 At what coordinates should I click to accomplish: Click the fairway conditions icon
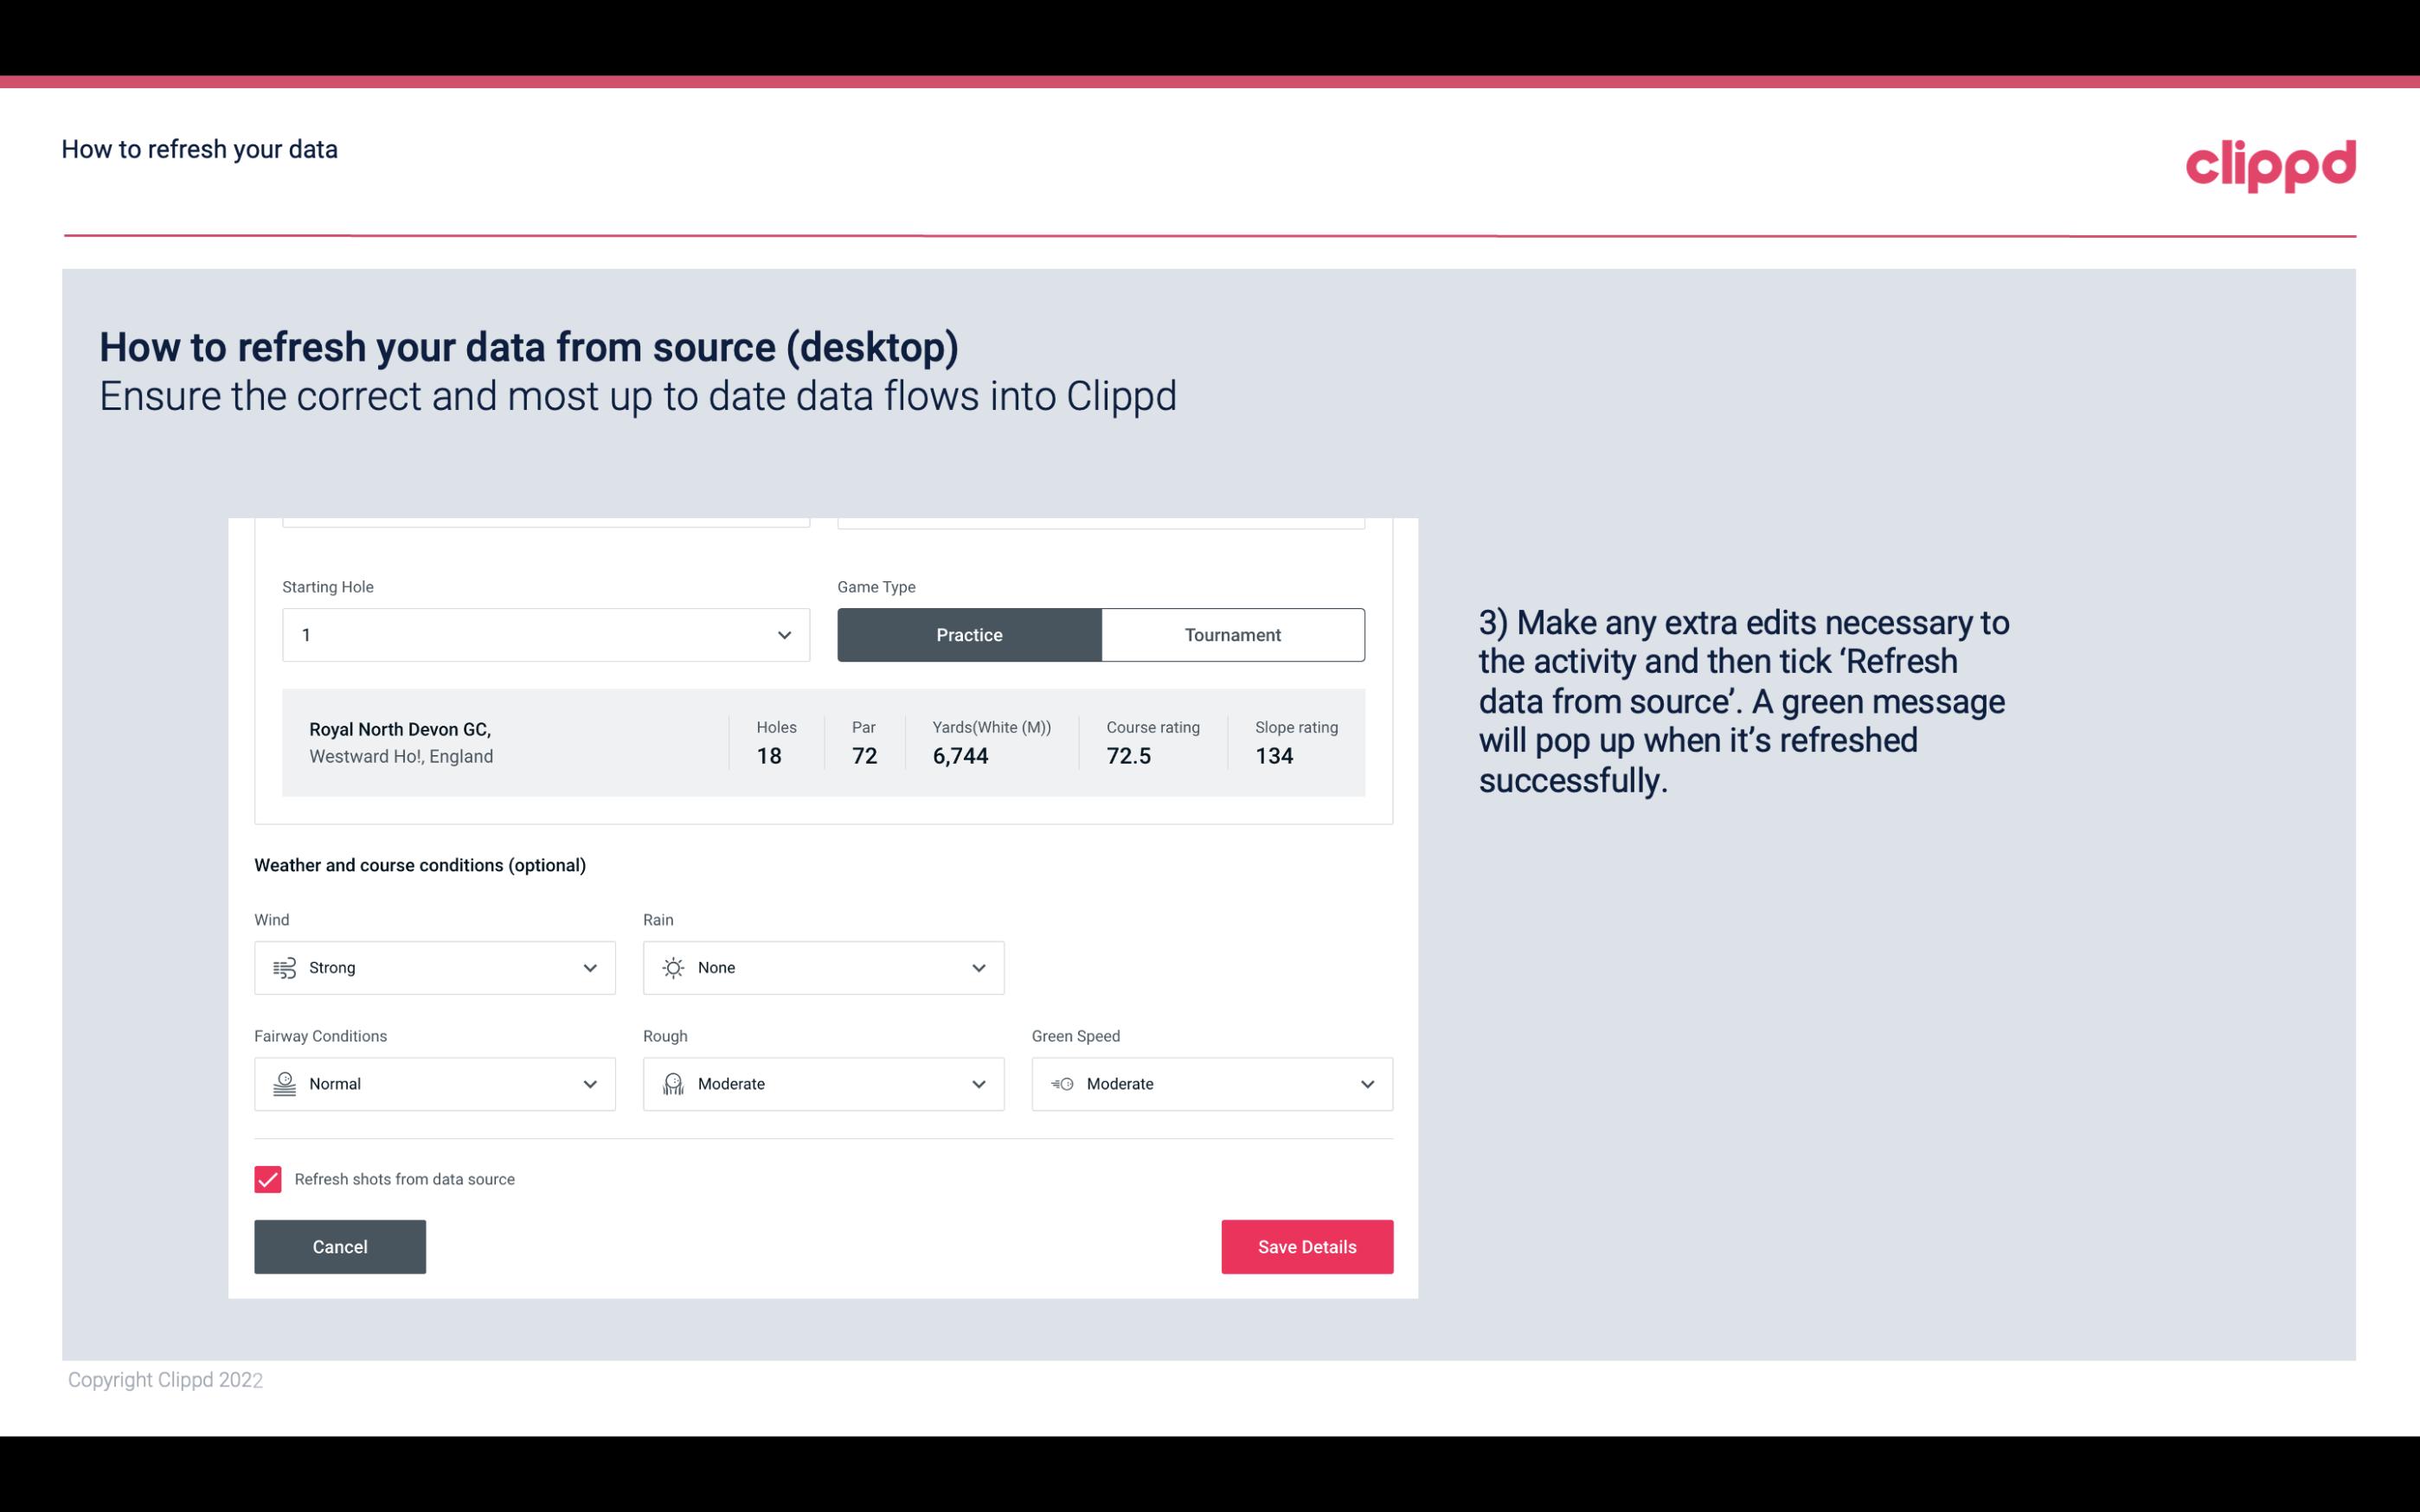(284, 1084)
